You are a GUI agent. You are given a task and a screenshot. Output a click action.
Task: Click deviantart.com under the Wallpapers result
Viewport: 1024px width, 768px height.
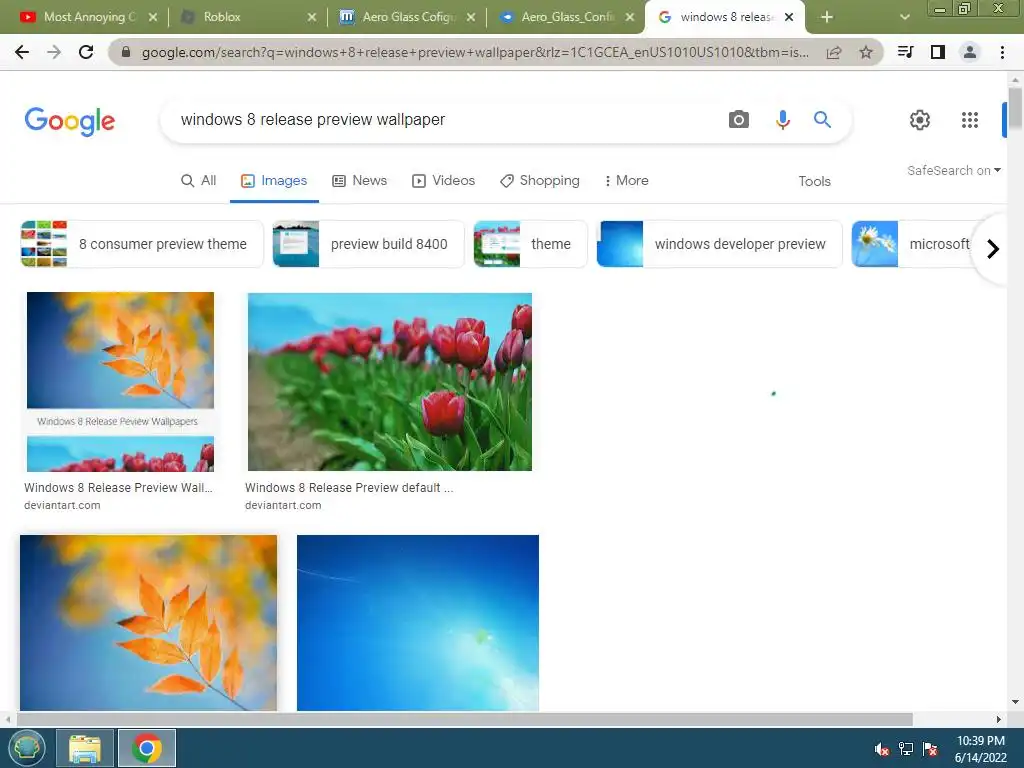click(62, 505)
